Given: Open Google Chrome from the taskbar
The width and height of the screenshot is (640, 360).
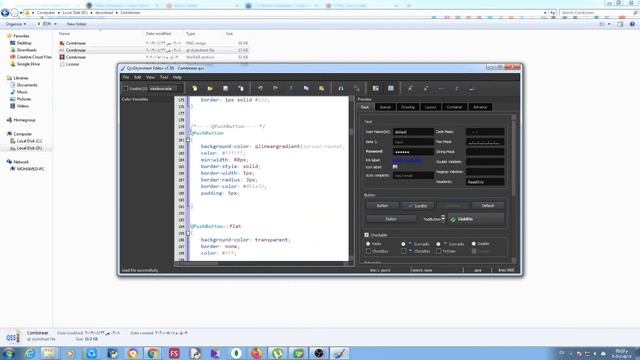Looking at the screenshot, I should point(153,353).
